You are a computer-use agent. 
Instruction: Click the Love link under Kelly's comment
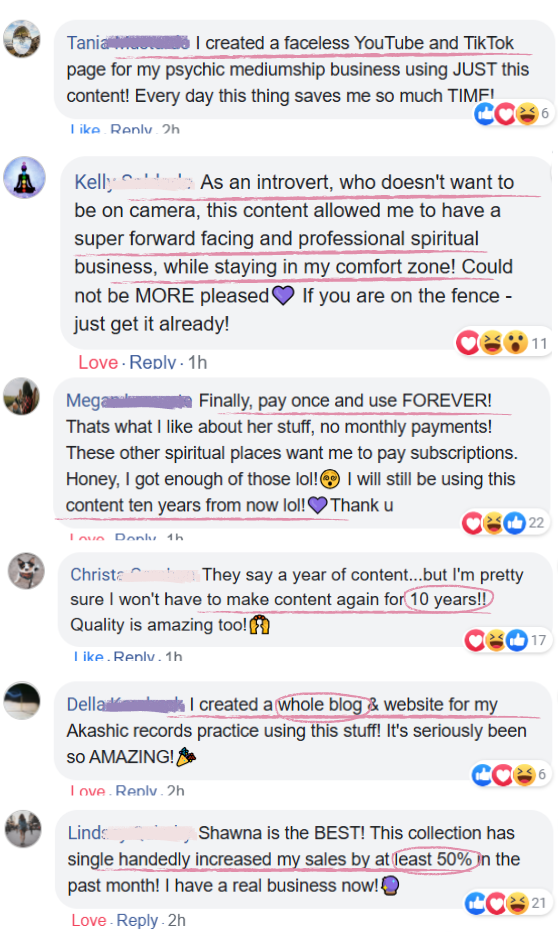(98, 362)
